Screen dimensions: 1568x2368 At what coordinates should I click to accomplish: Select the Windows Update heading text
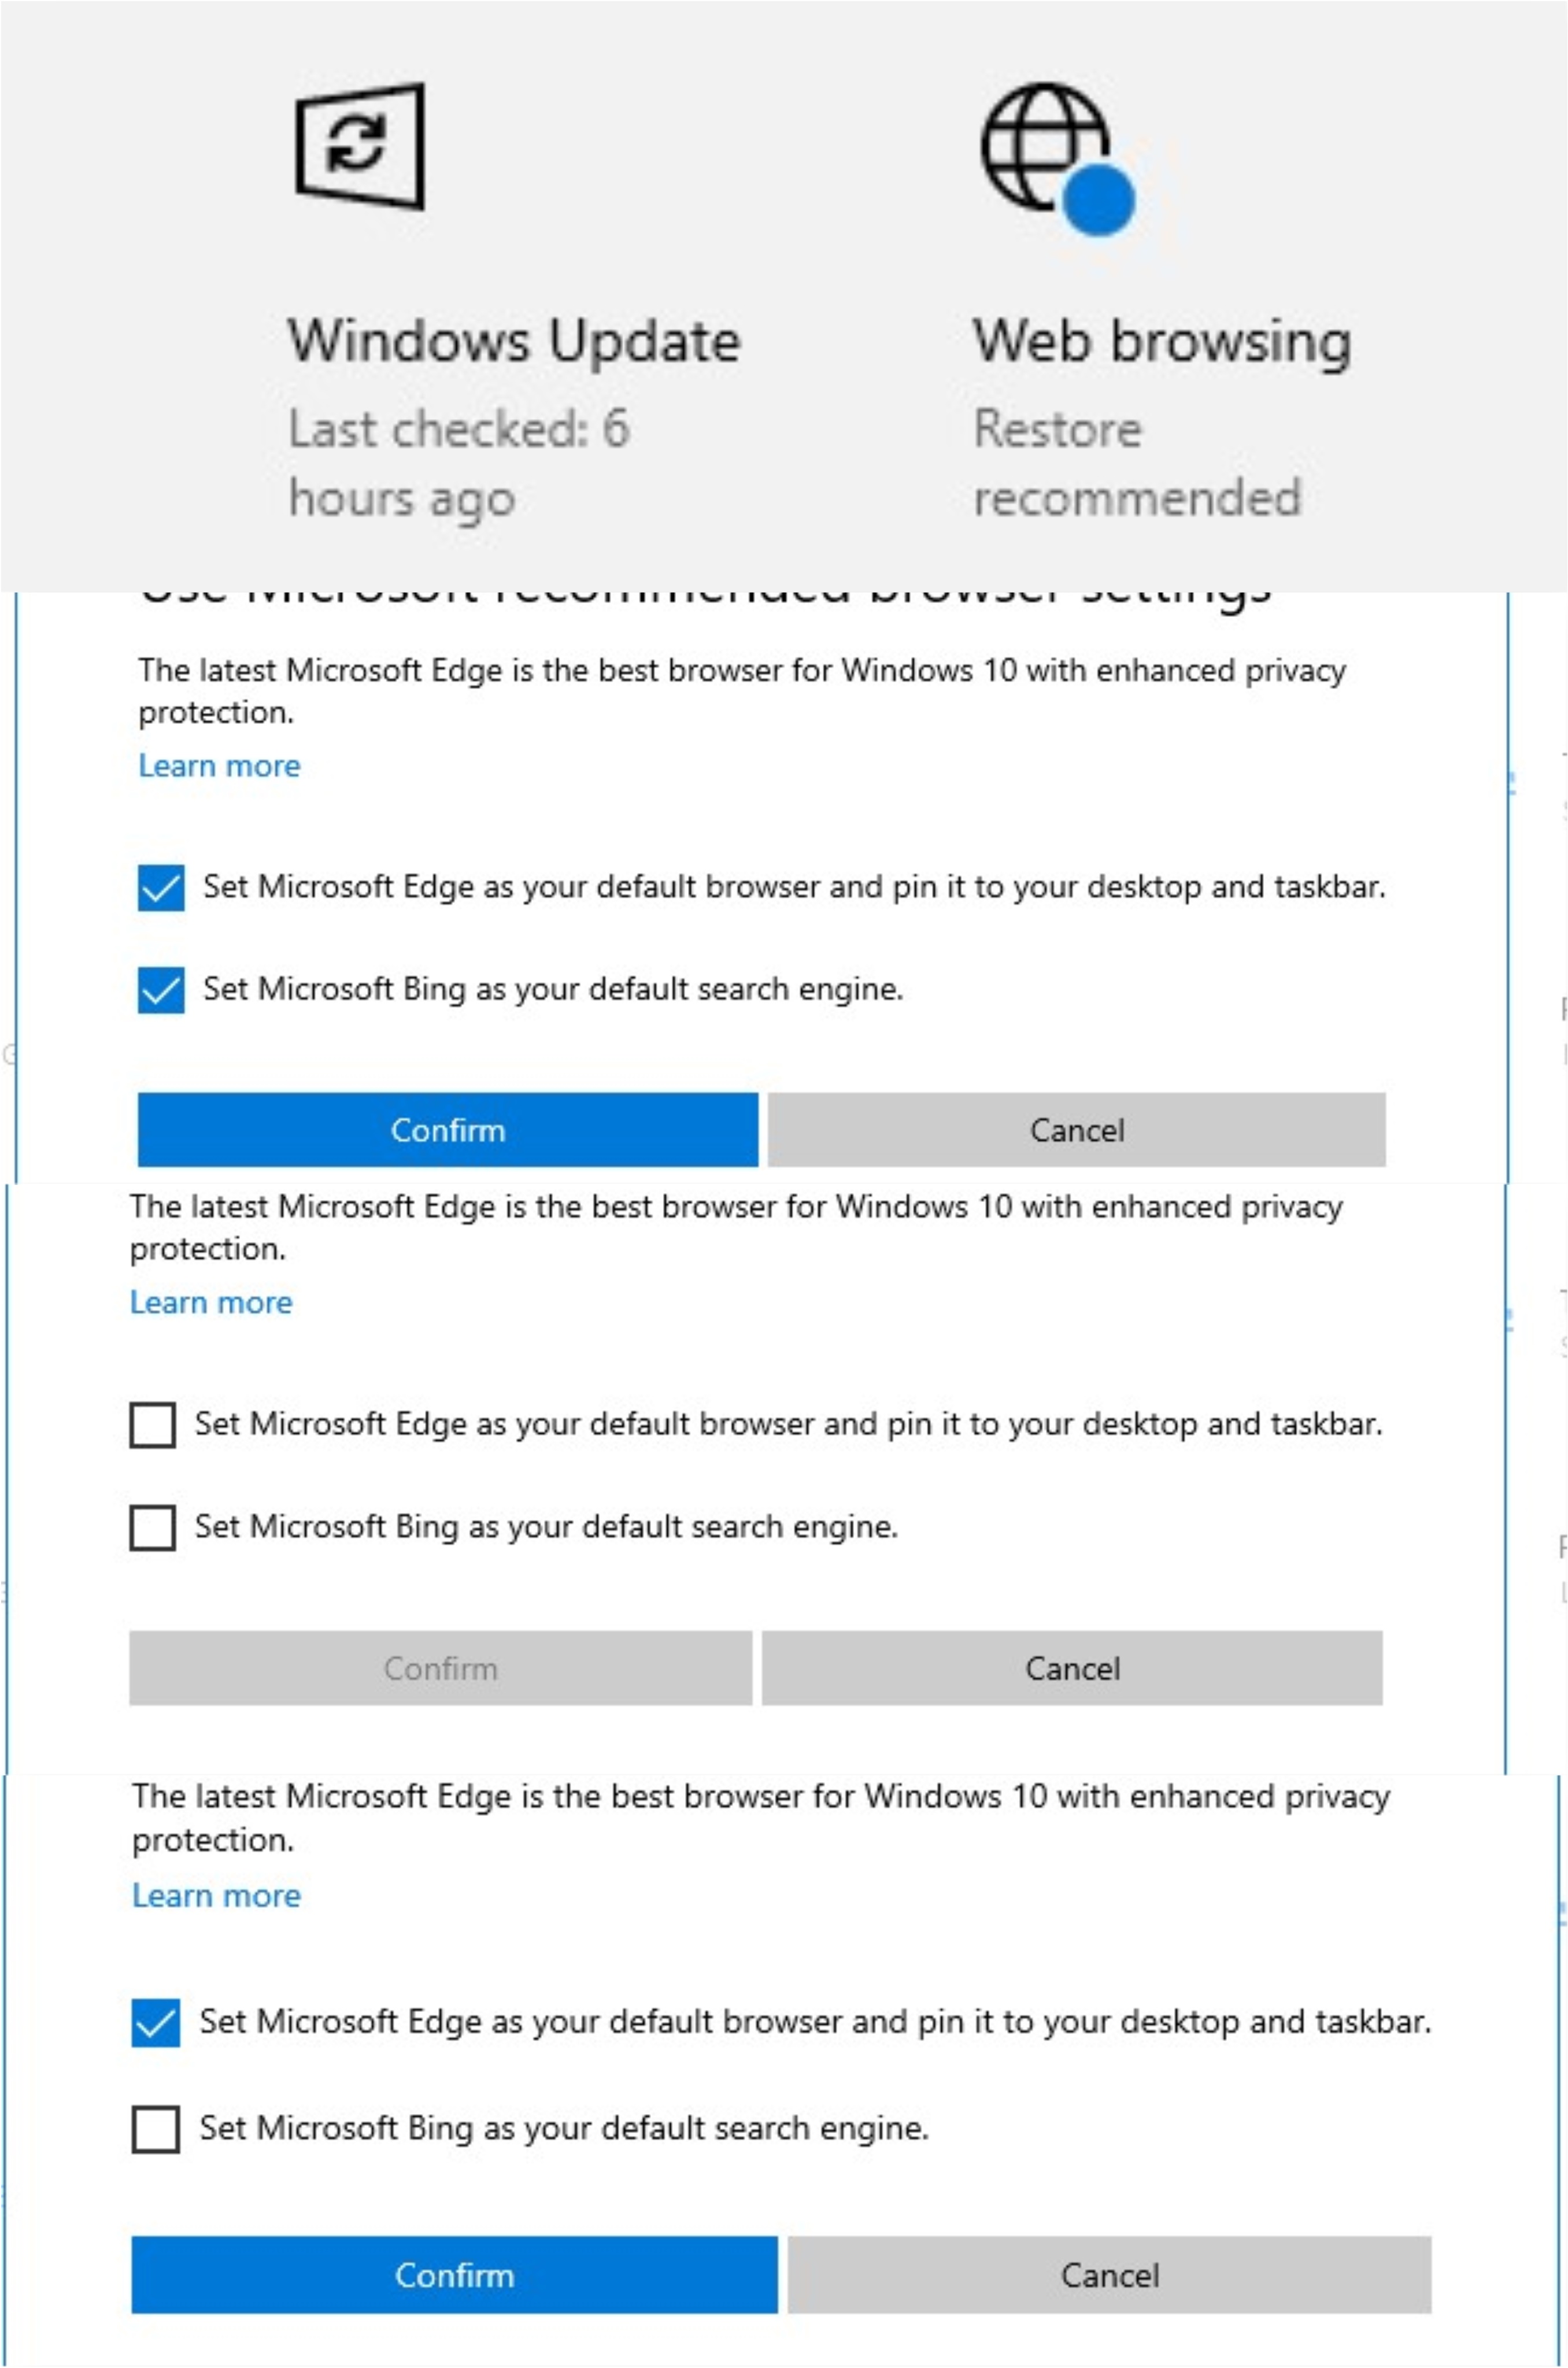(x=514, y=342)
